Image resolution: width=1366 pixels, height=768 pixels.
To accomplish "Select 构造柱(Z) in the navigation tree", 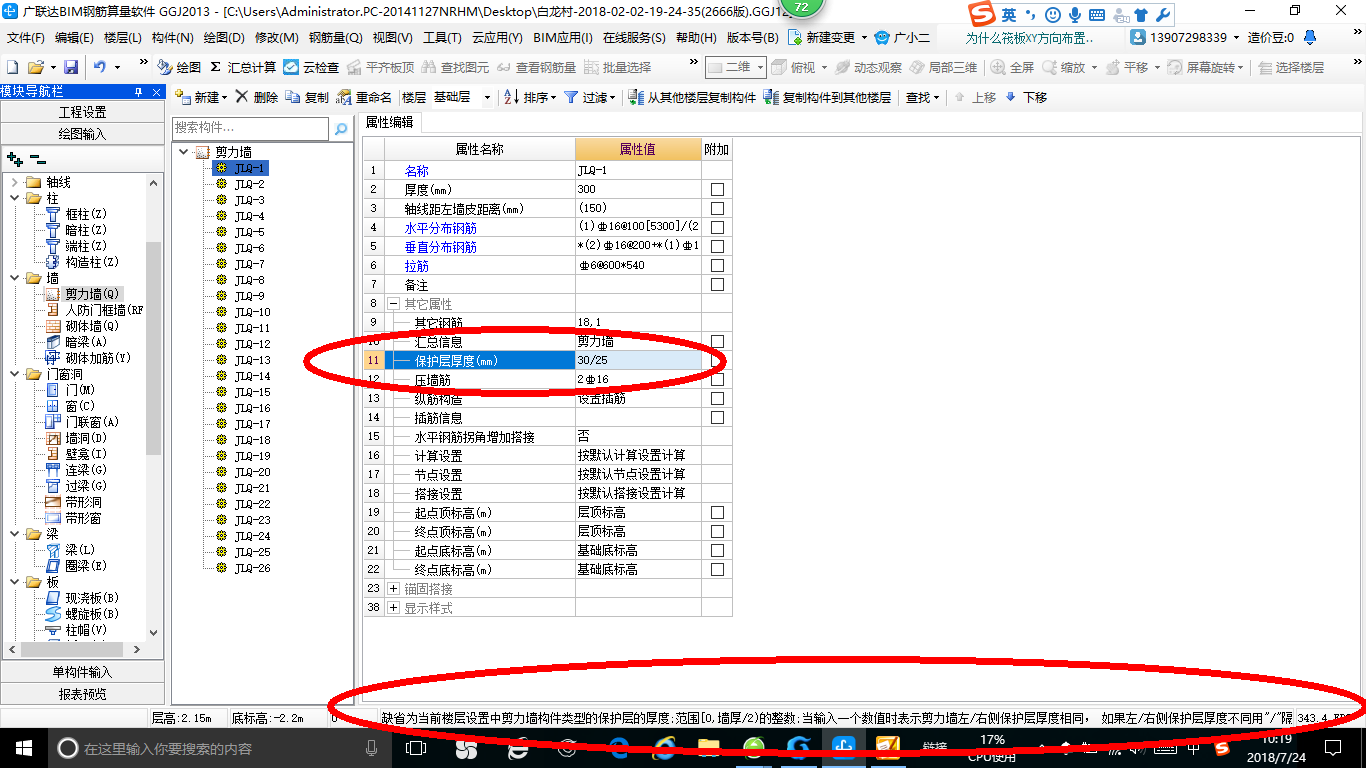I will pos(82,262).
